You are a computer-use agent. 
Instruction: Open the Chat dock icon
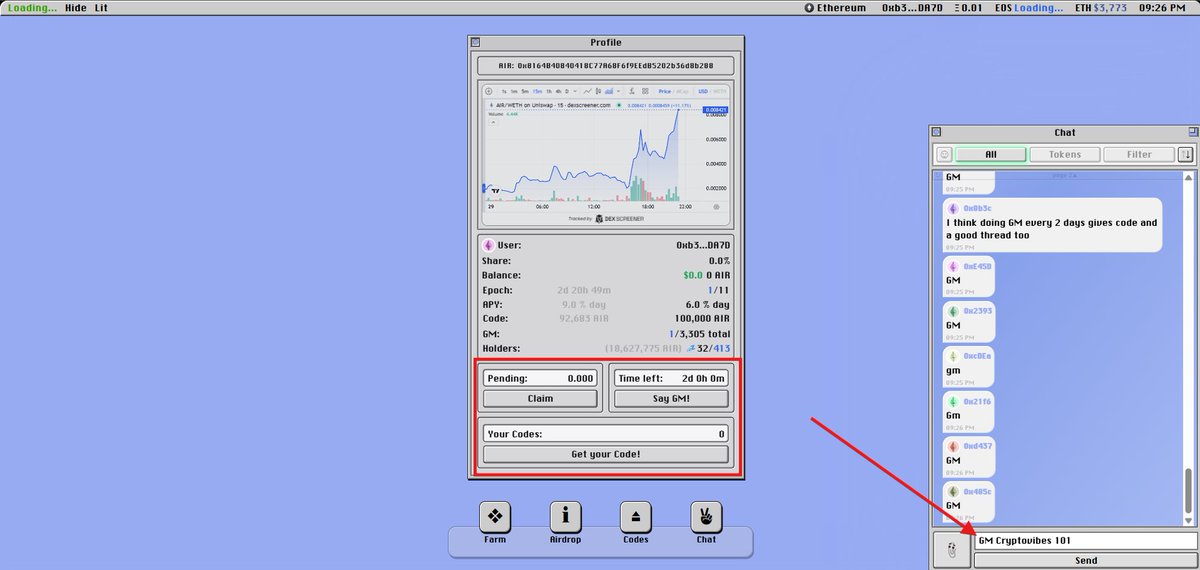coord(706,517)
